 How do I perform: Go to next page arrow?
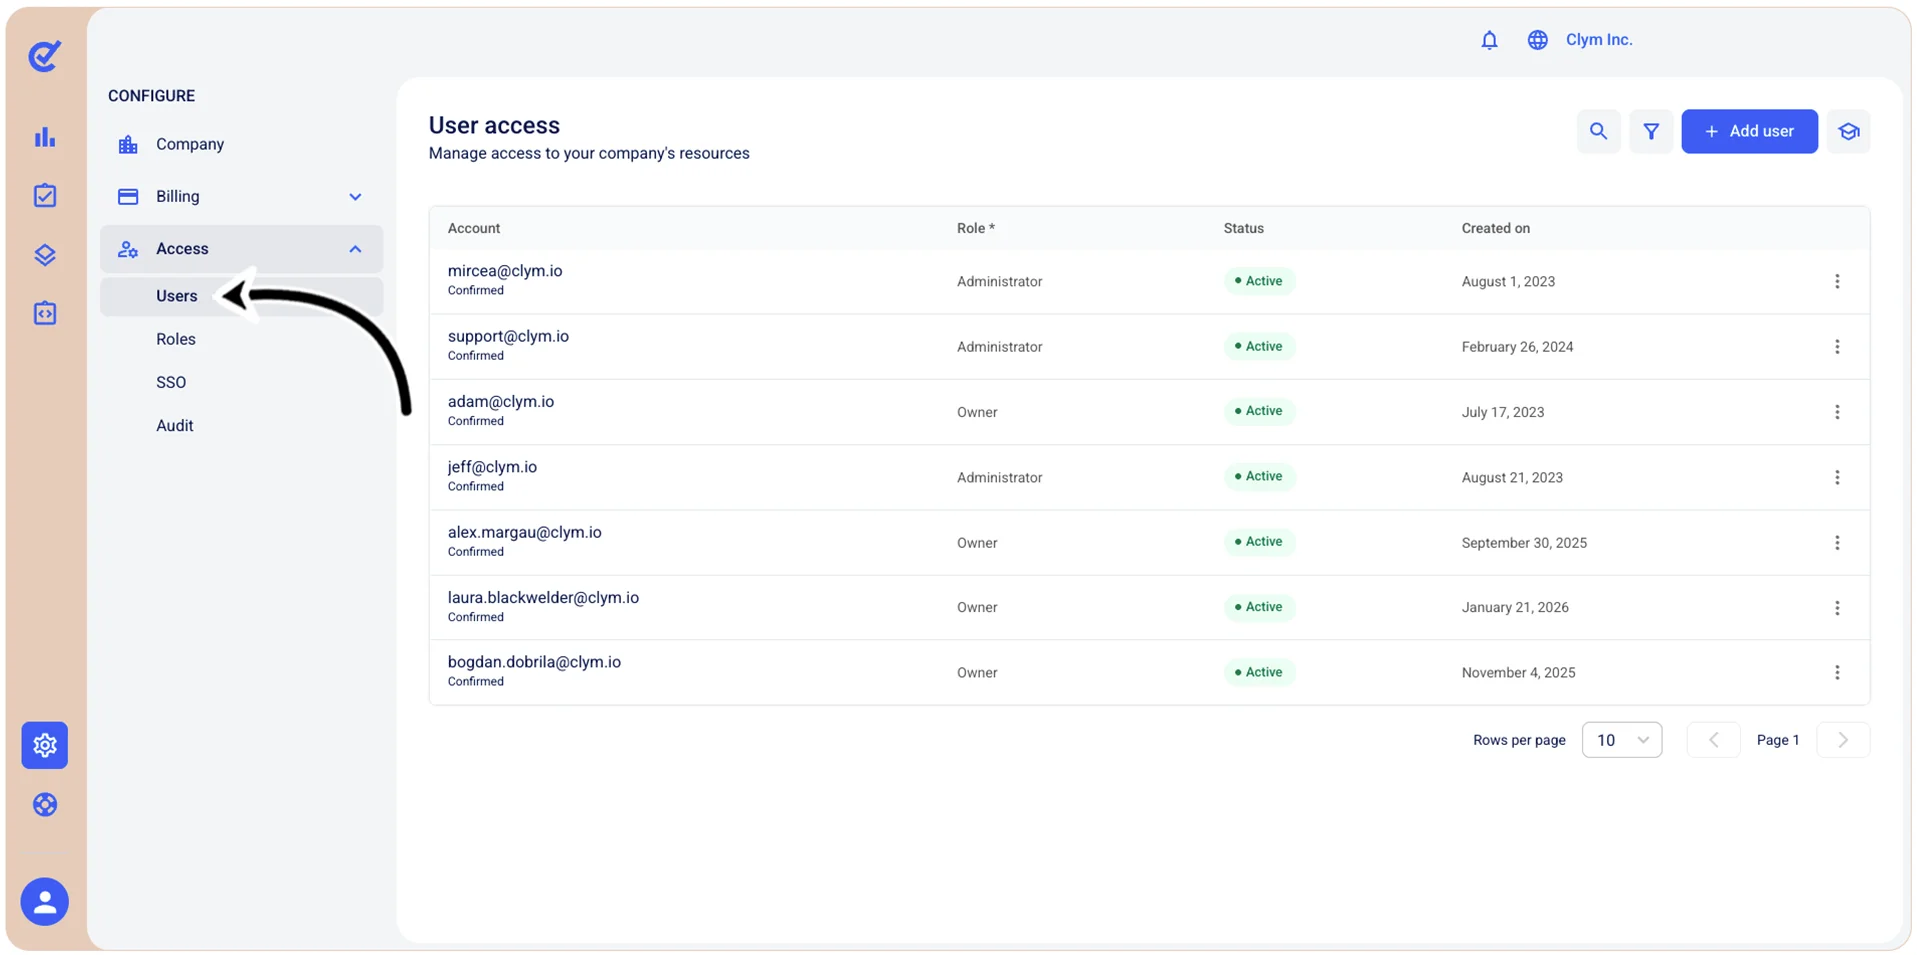click(x=1842, y=740)
